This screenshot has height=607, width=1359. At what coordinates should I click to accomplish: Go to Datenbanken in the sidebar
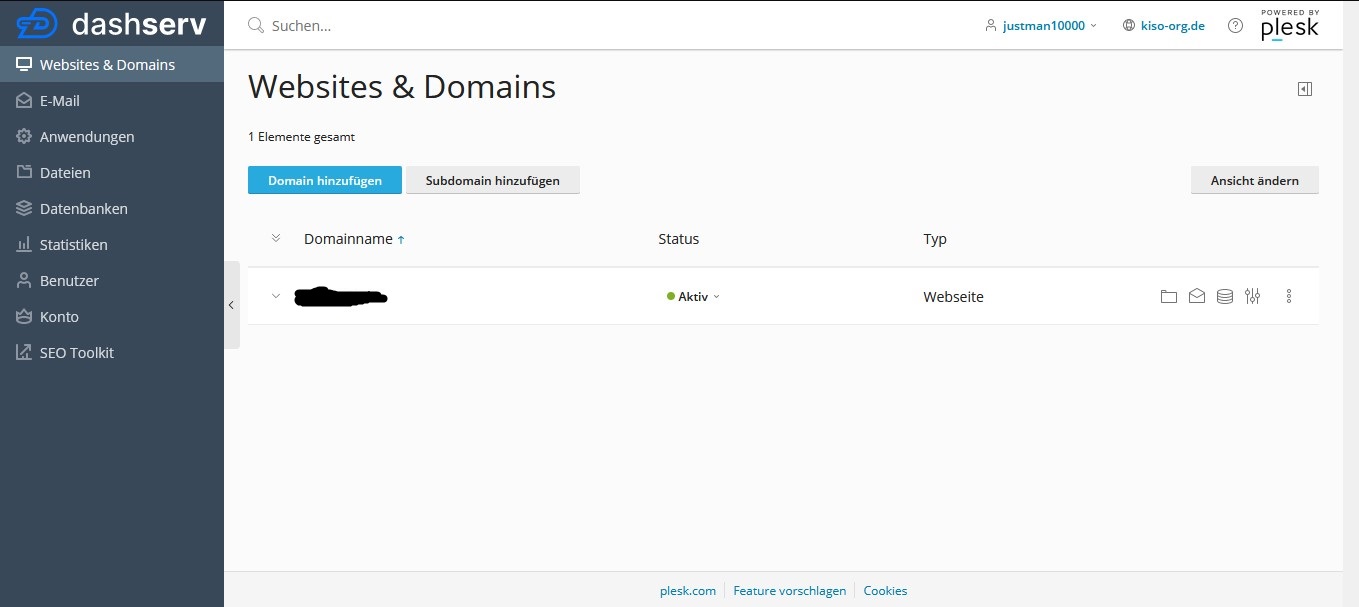click(x=83, y=209)
